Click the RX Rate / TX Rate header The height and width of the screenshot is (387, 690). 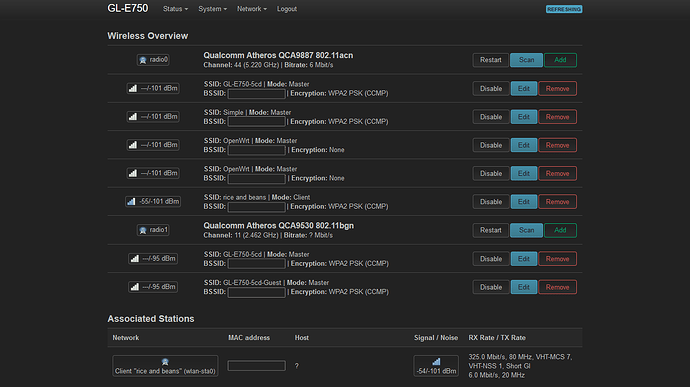(x=497, y=338)
